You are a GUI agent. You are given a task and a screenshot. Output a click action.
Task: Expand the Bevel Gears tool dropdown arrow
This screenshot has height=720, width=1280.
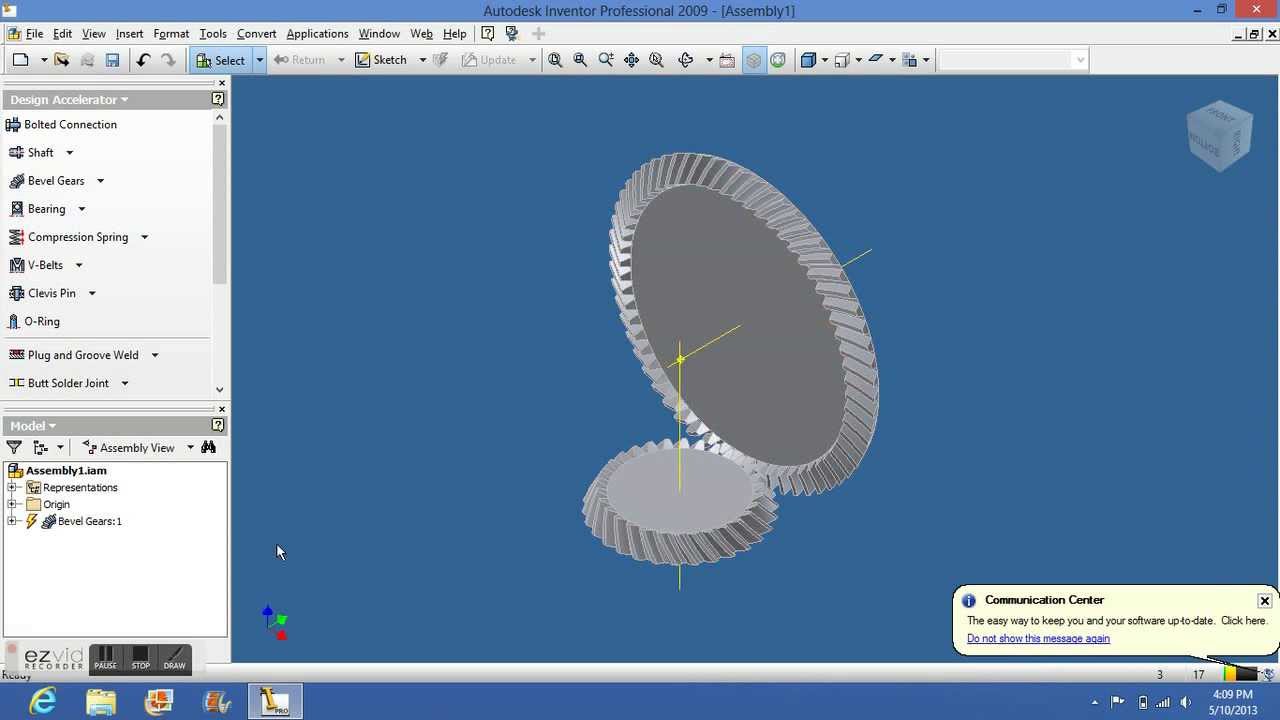coord(100,181)
